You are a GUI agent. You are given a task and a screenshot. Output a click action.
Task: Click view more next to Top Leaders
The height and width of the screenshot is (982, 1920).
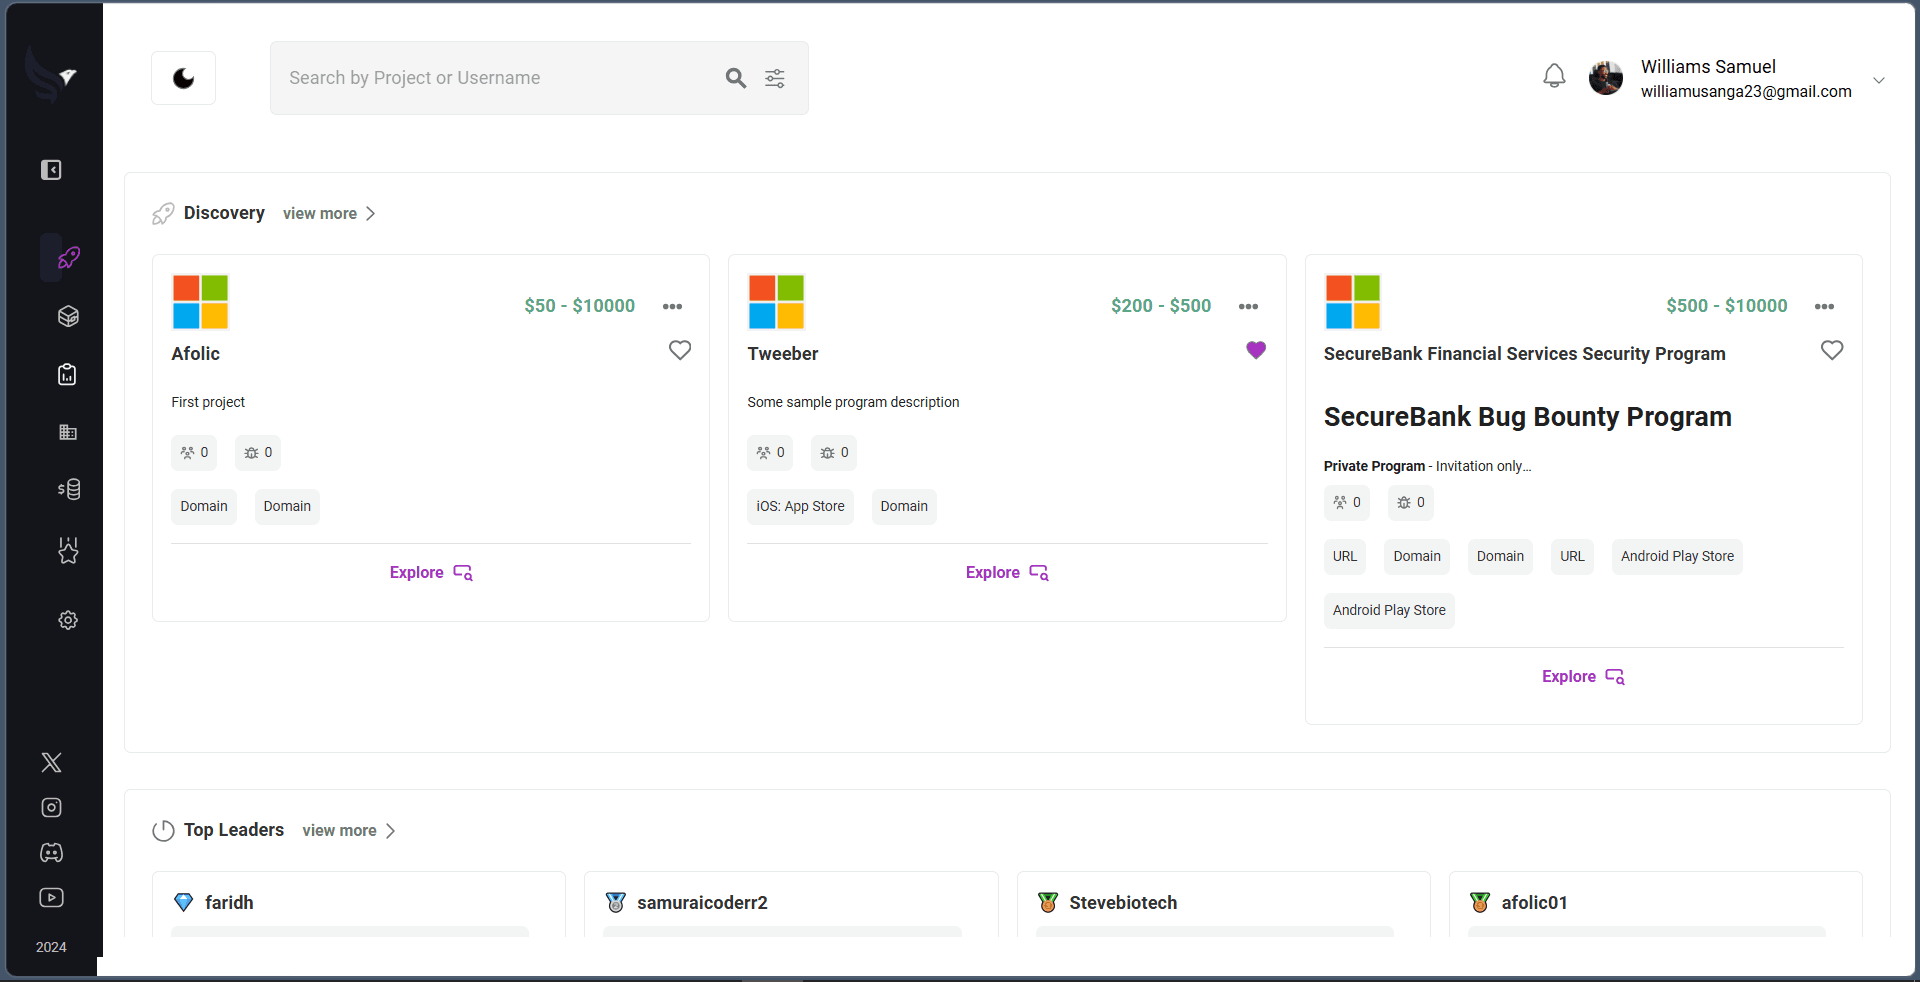pyautogui.click(x=349, y=830)
